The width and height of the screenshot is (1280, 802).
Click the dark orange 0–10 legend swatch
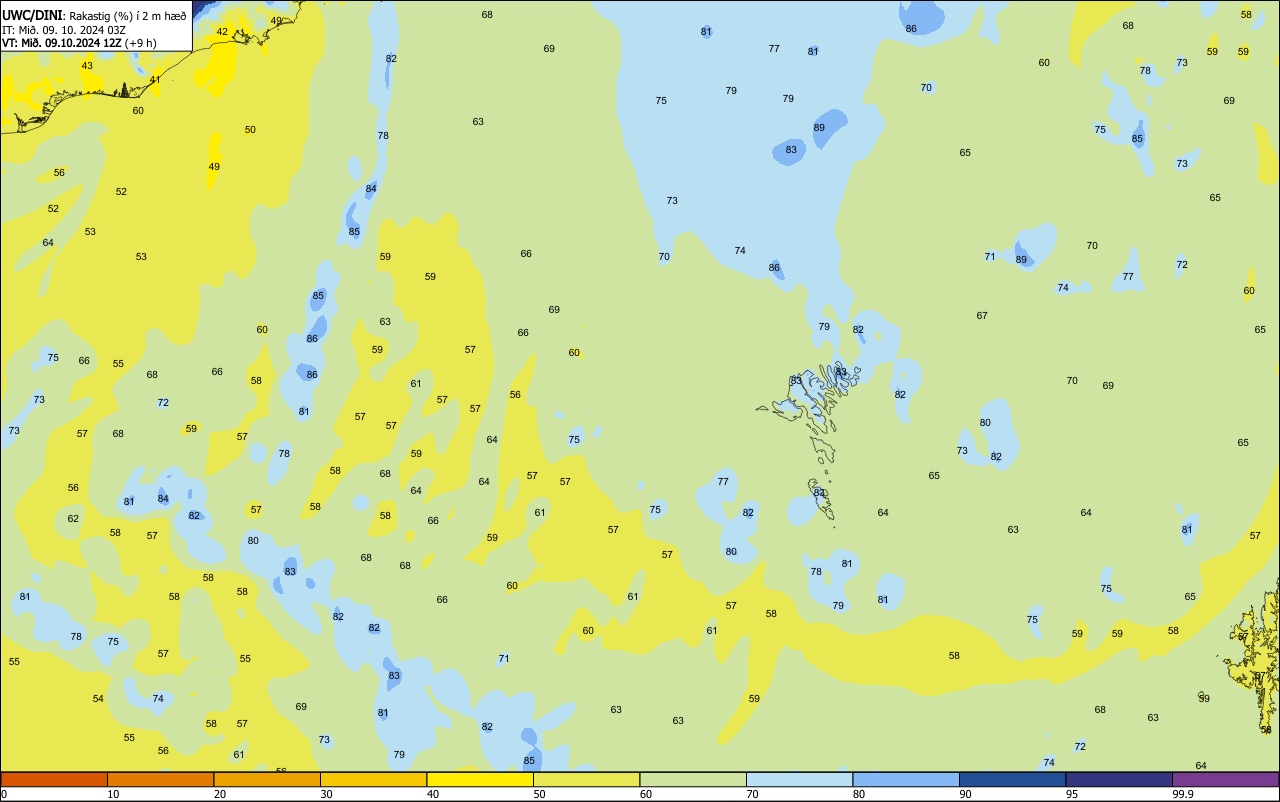tap(54, 779)
